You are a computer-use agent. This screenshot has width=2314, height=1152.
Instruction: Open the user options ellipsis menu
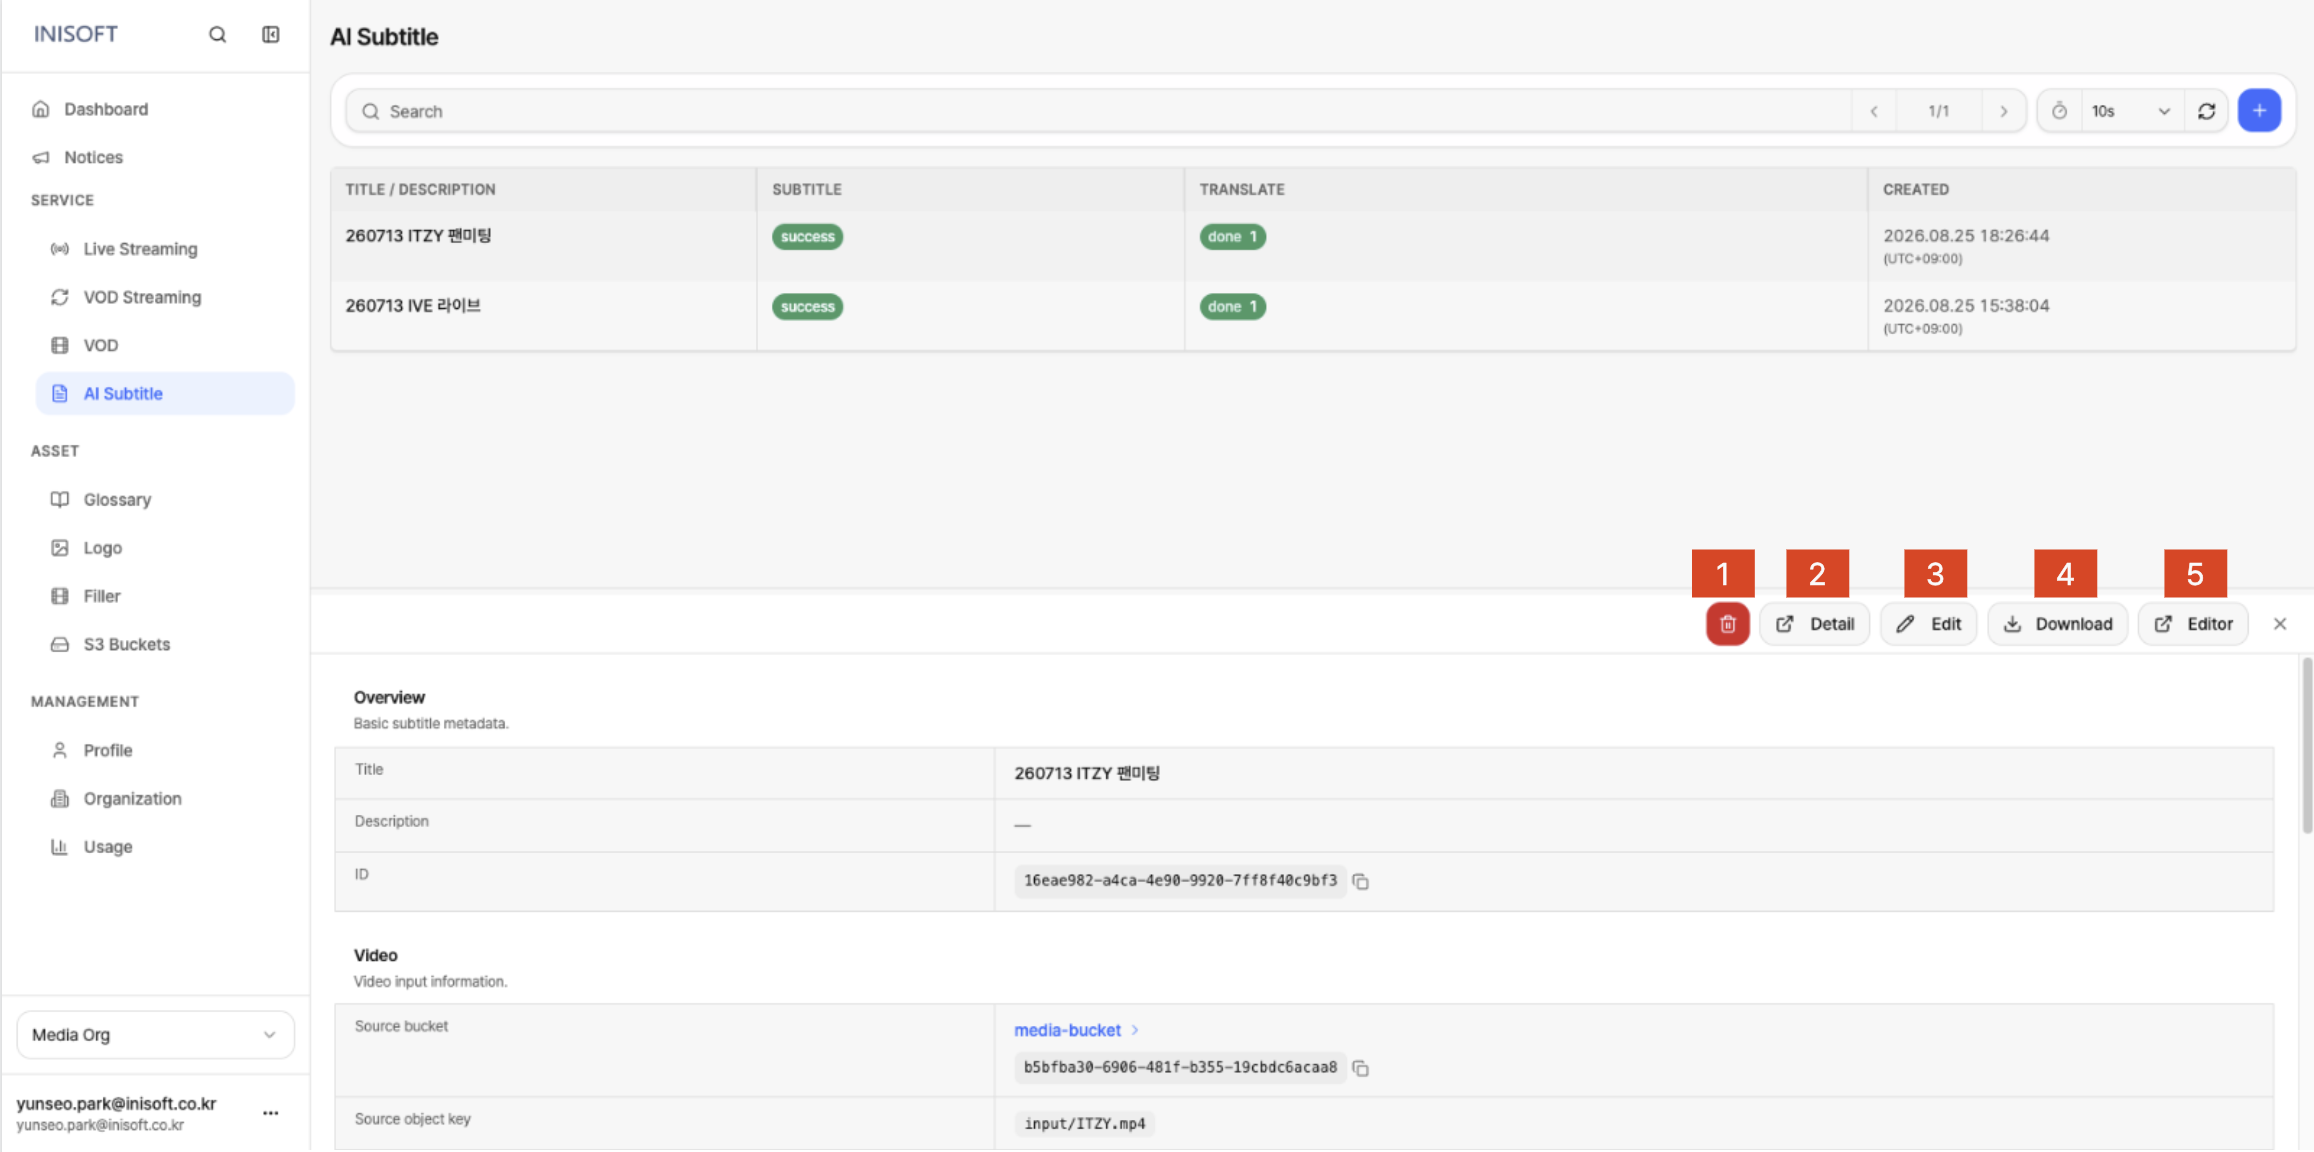pos(271,1113)
